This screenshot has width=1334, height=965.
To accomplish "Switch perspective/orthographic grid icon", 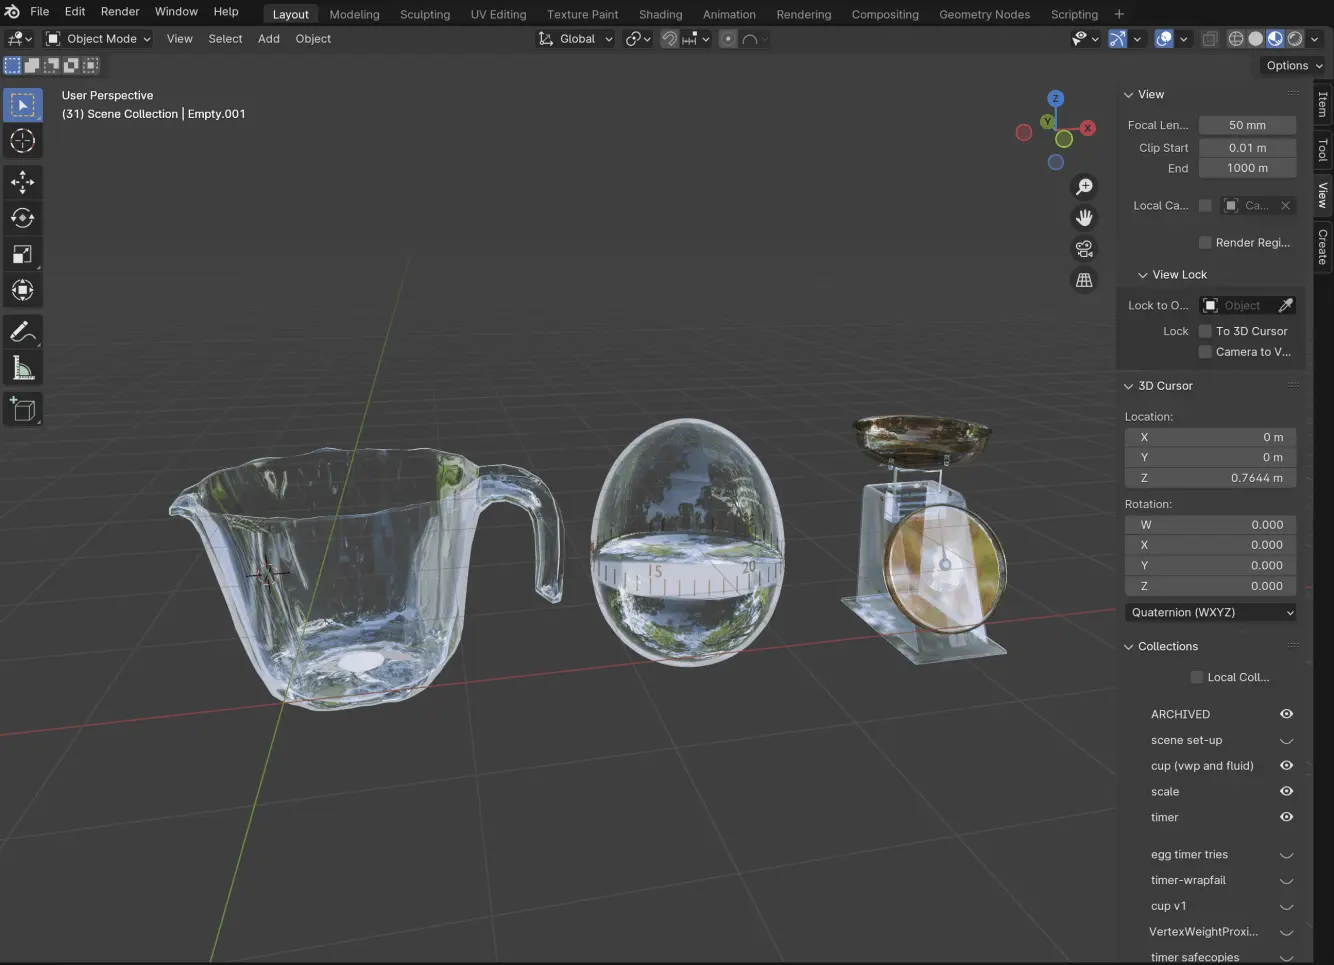I will (1084, 280).
